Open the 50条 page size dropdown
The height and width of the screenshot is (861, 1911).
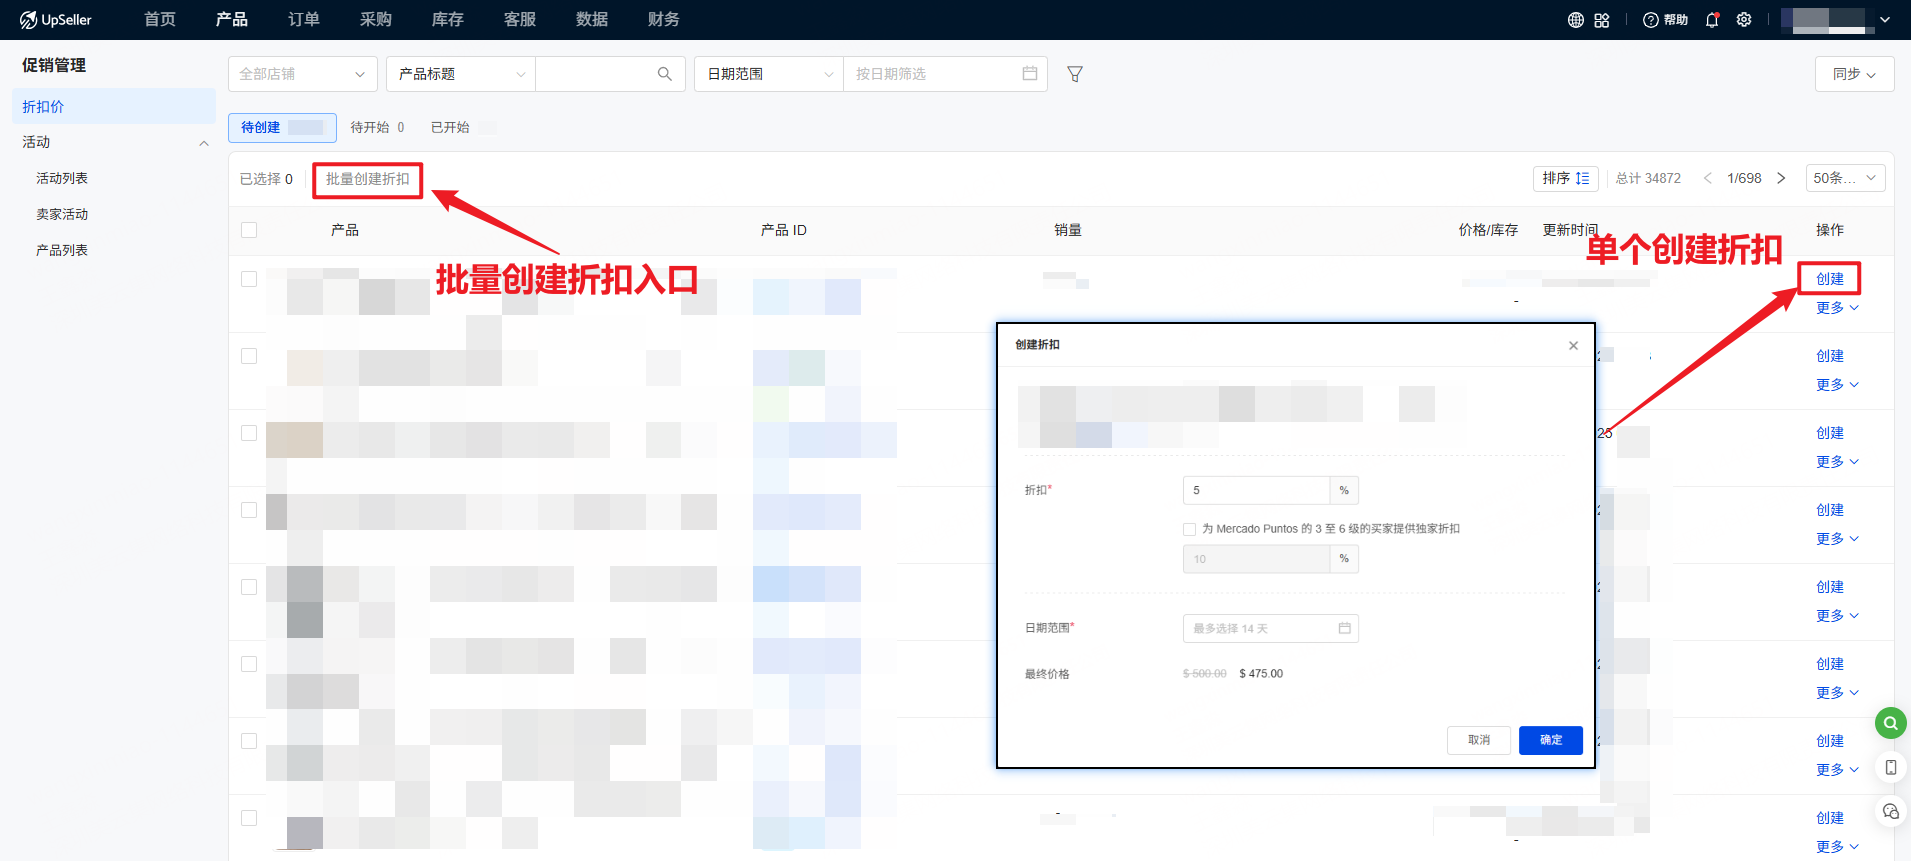(1845, 178)
